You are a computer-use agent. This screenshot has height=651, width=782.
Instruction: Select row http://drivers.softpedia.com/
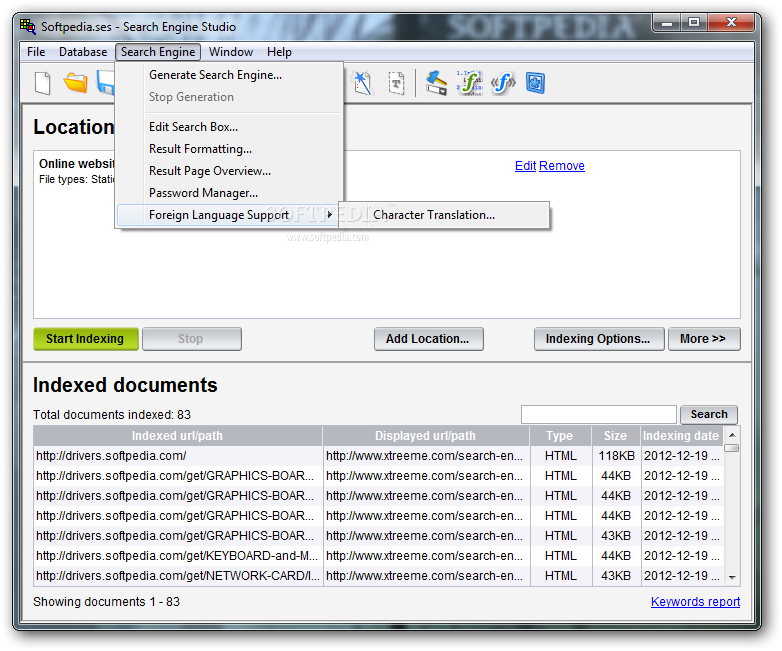378,455
